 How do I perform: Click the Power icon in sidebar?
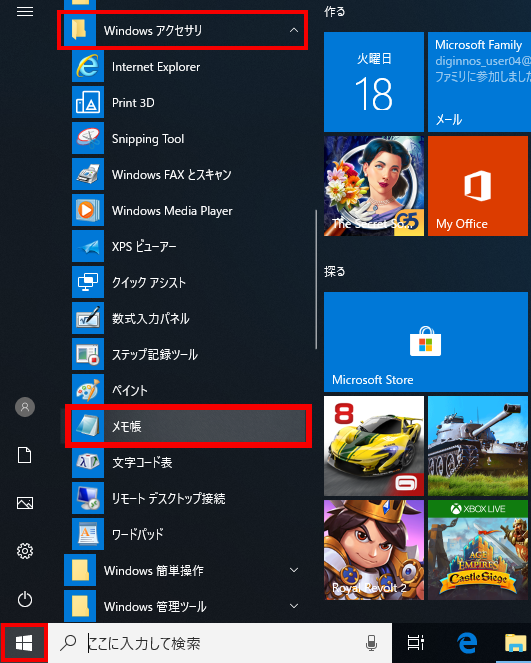click(x=25, y=599)
